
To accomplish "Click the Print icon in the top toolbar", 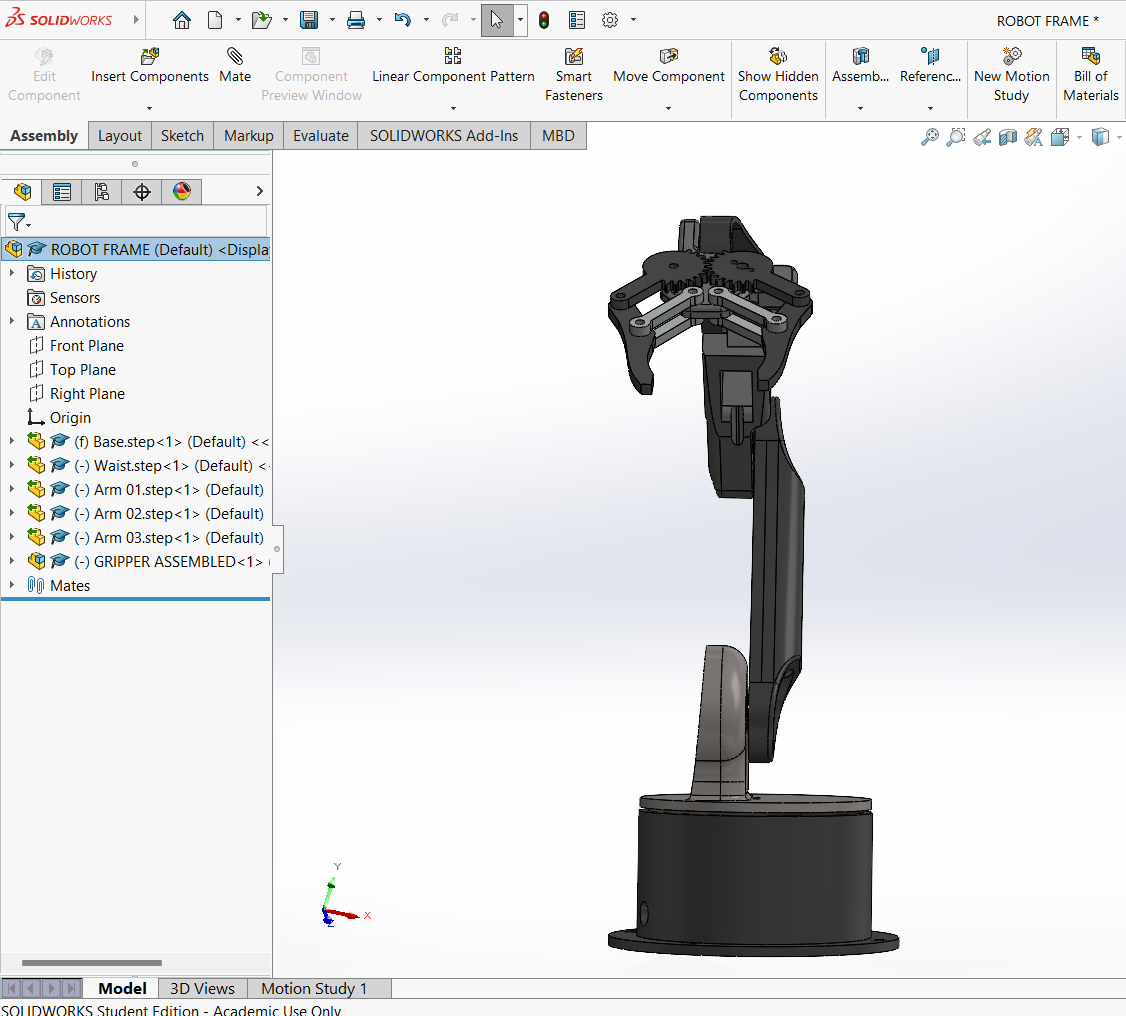I will (x=356, y=20).
